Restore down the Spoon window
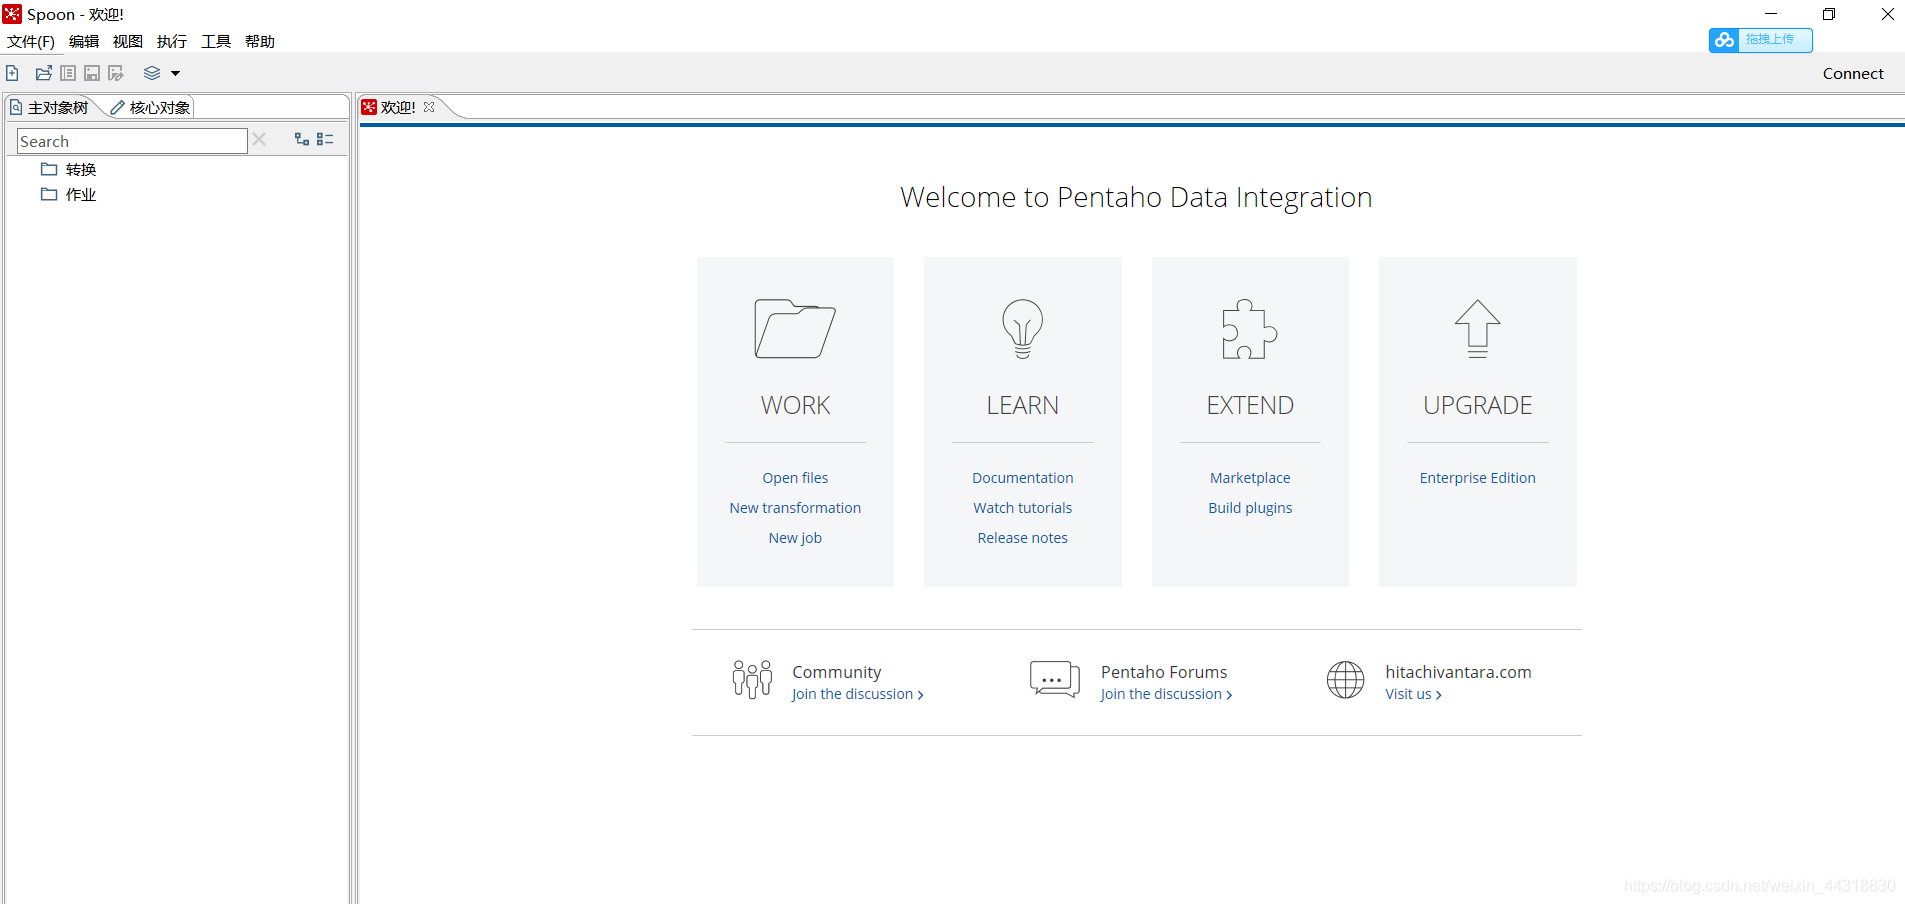Screen dimensions: 1905x904 click(1829, 14)
